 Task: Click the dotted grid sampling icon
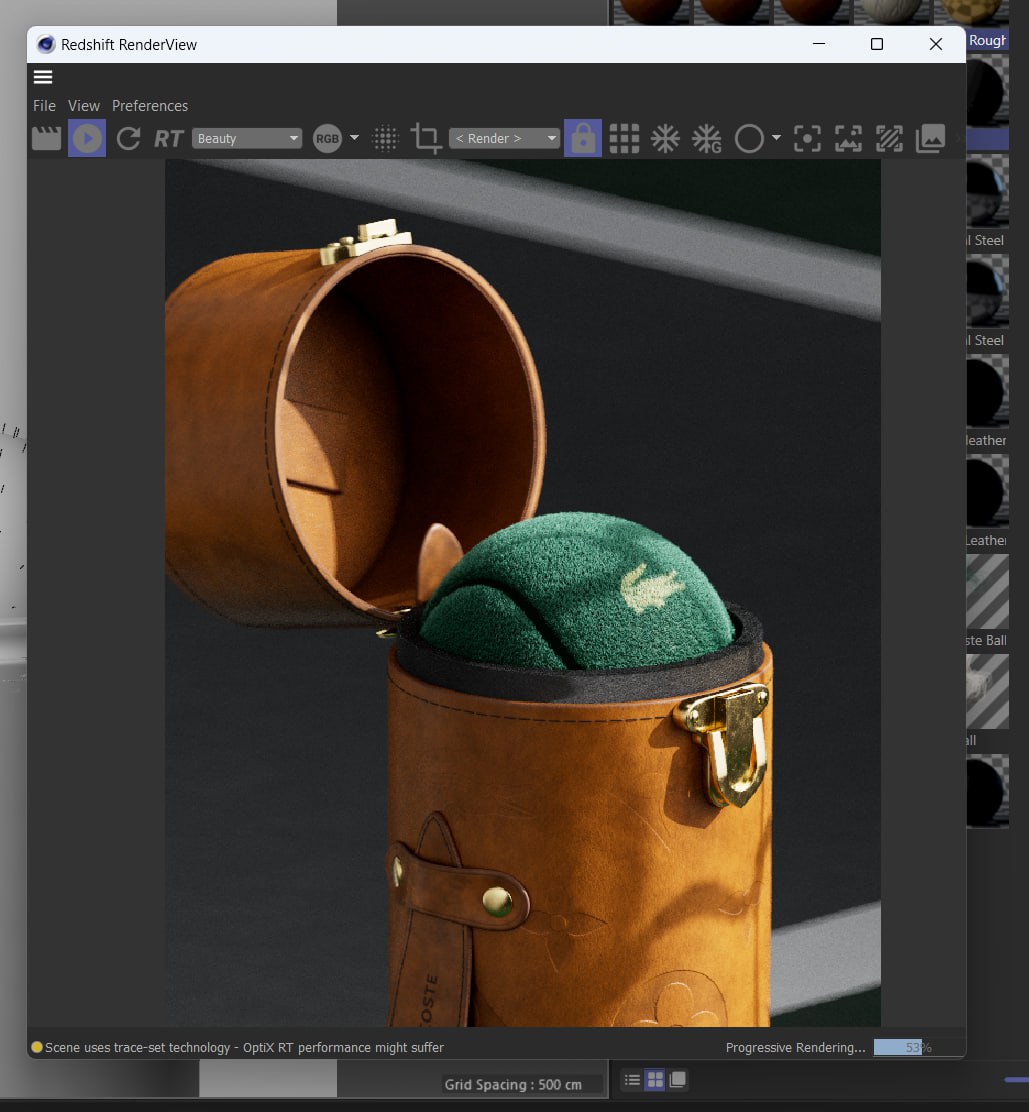(385, 138)
